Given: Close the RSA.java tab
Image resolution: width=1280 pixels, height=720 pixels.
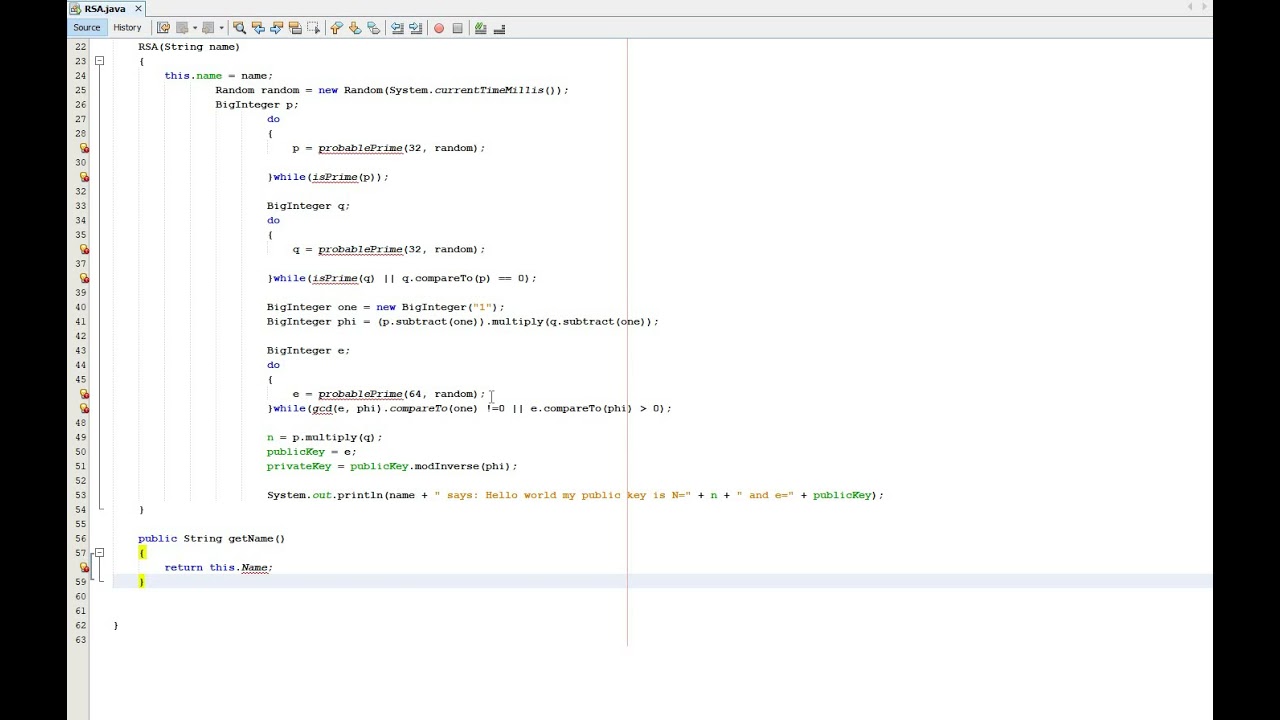Looking at the screenshot, I should (138, 8).
